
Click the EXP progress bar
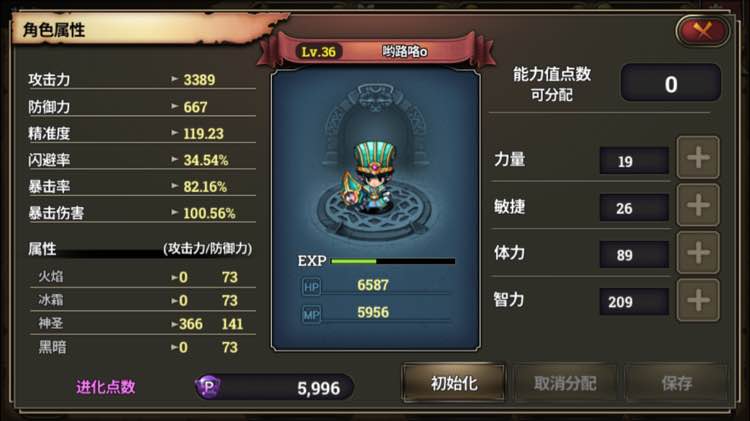pos(393,261)
